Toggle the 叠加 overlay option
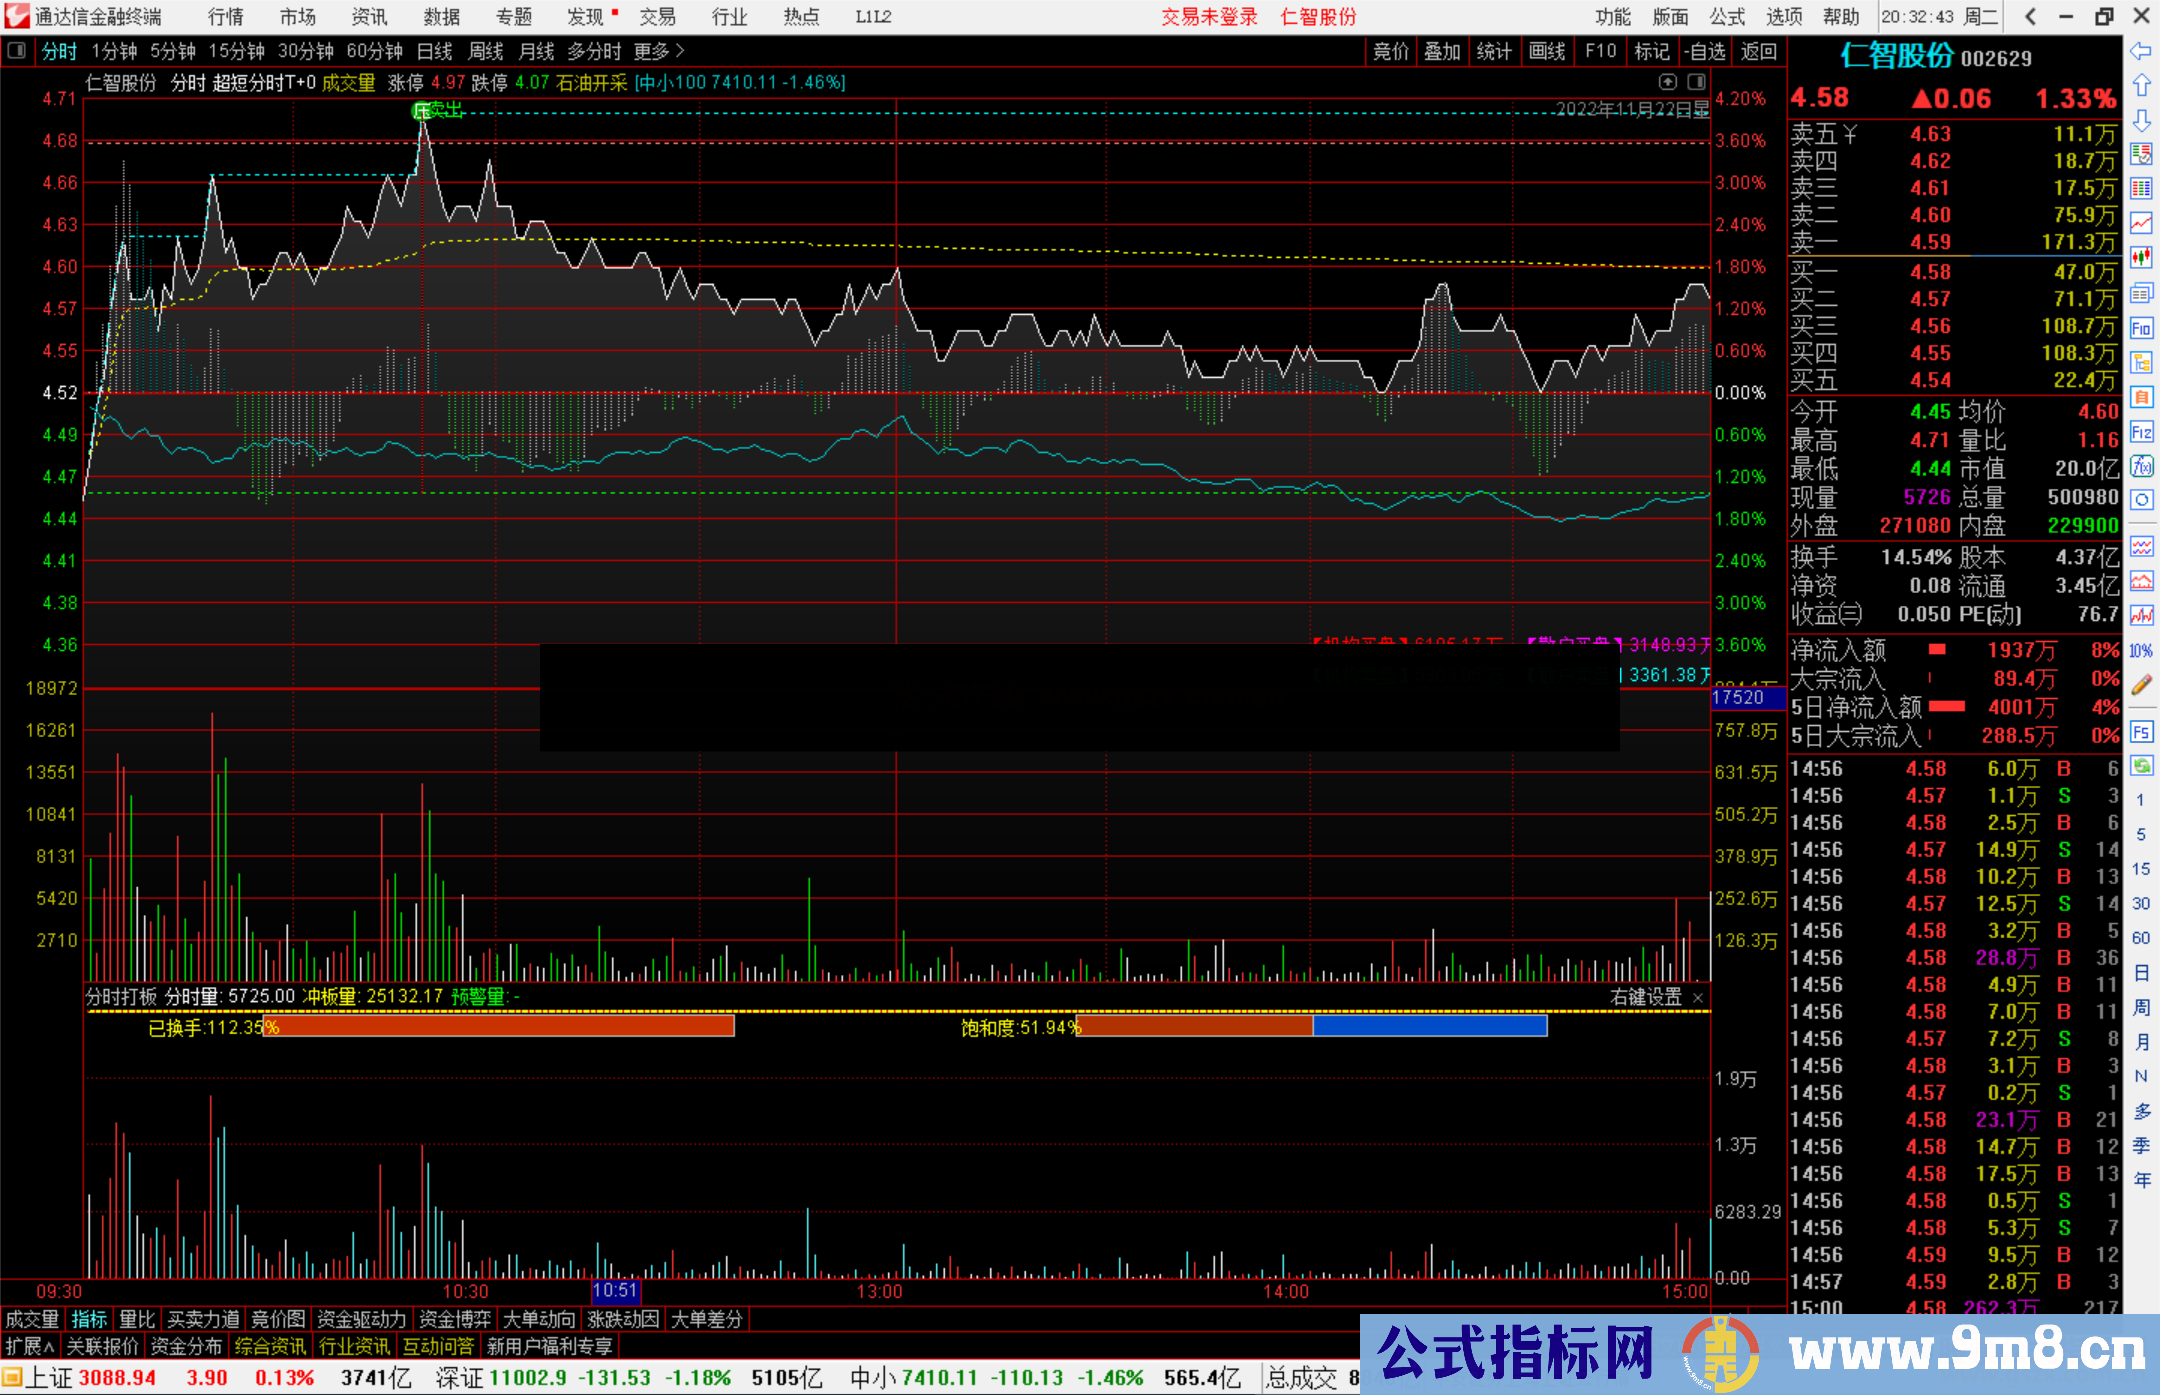2160x1395 pixels. coord(1442,51)
